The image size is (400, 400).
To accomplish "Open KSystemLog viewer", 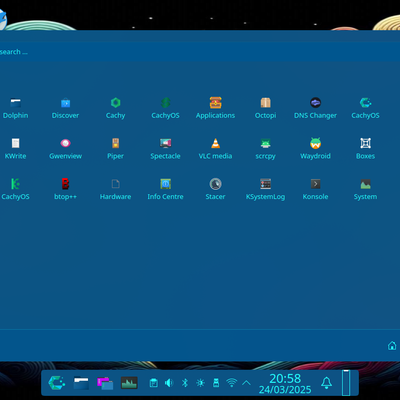I will click(265, 189).
